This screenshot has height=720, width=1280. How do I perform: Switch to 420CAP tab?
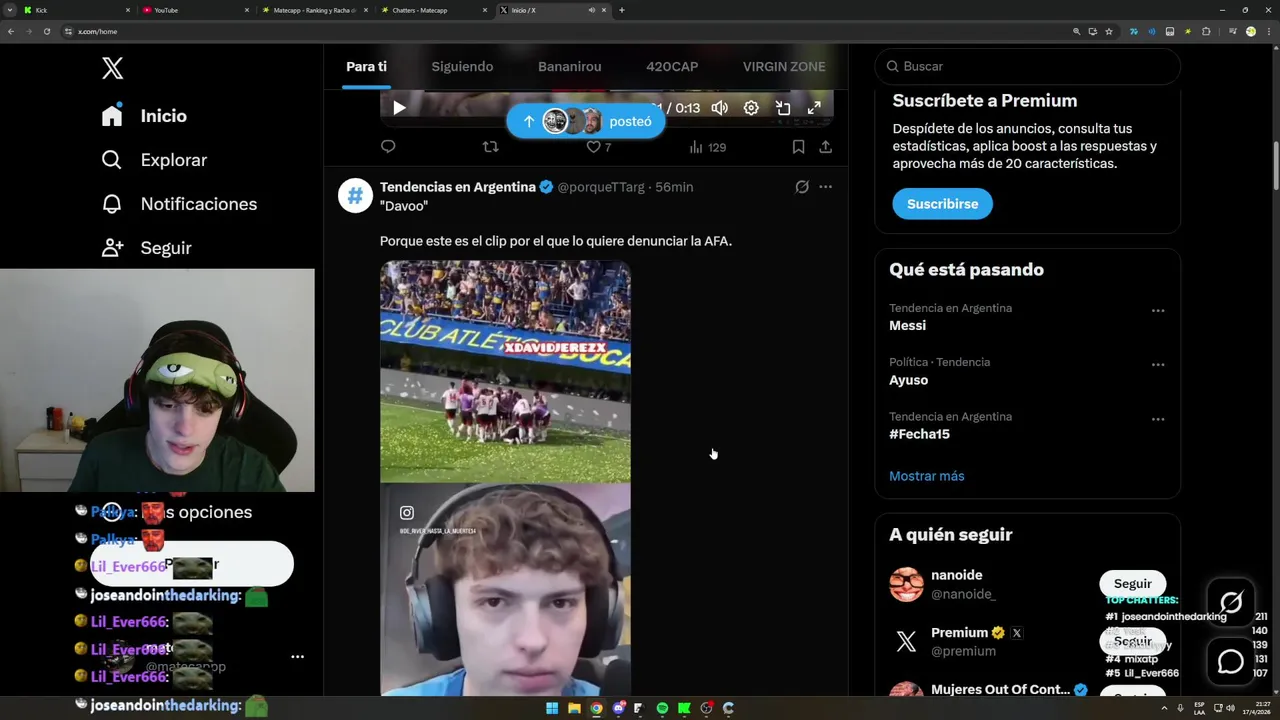click(672, 66)
